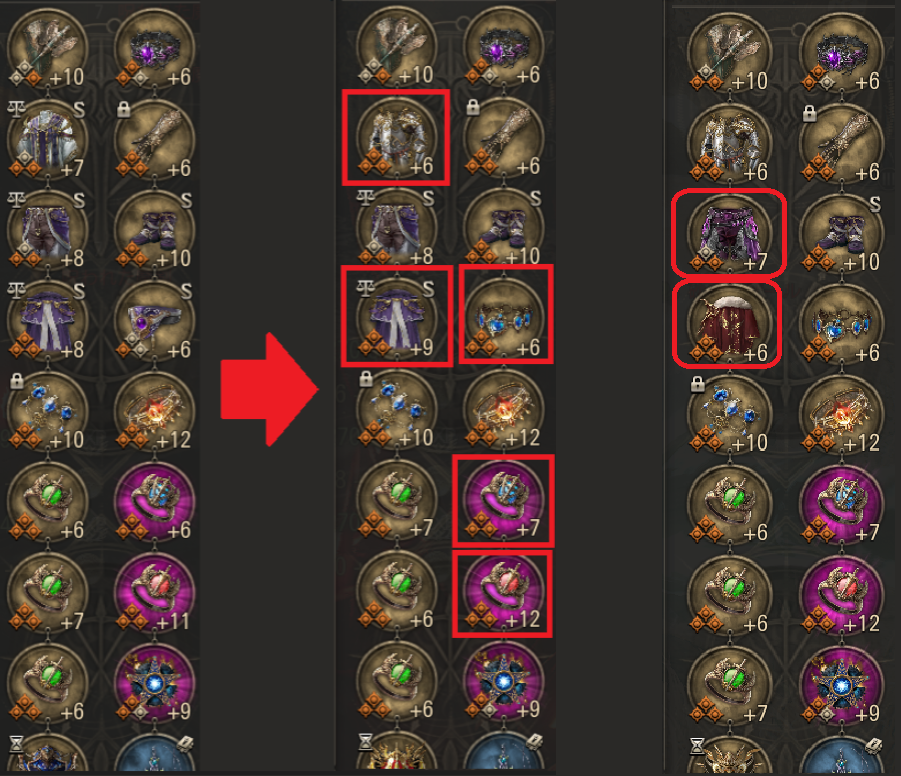Toggle lock icon on middle panel blue earrings
Image resolution: width=901 pixels, height=776 pixels.
pyautogui.click(x=365, y=378)
